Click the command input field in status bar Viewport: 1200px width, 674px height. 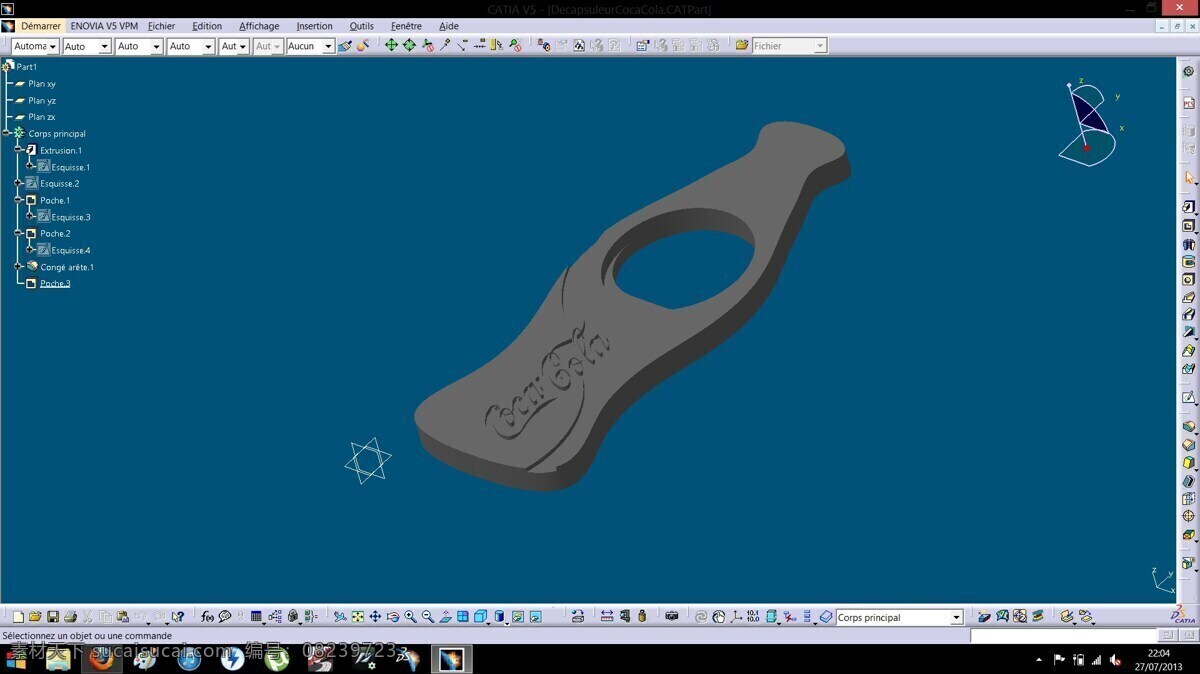(x=1063, y=636)
